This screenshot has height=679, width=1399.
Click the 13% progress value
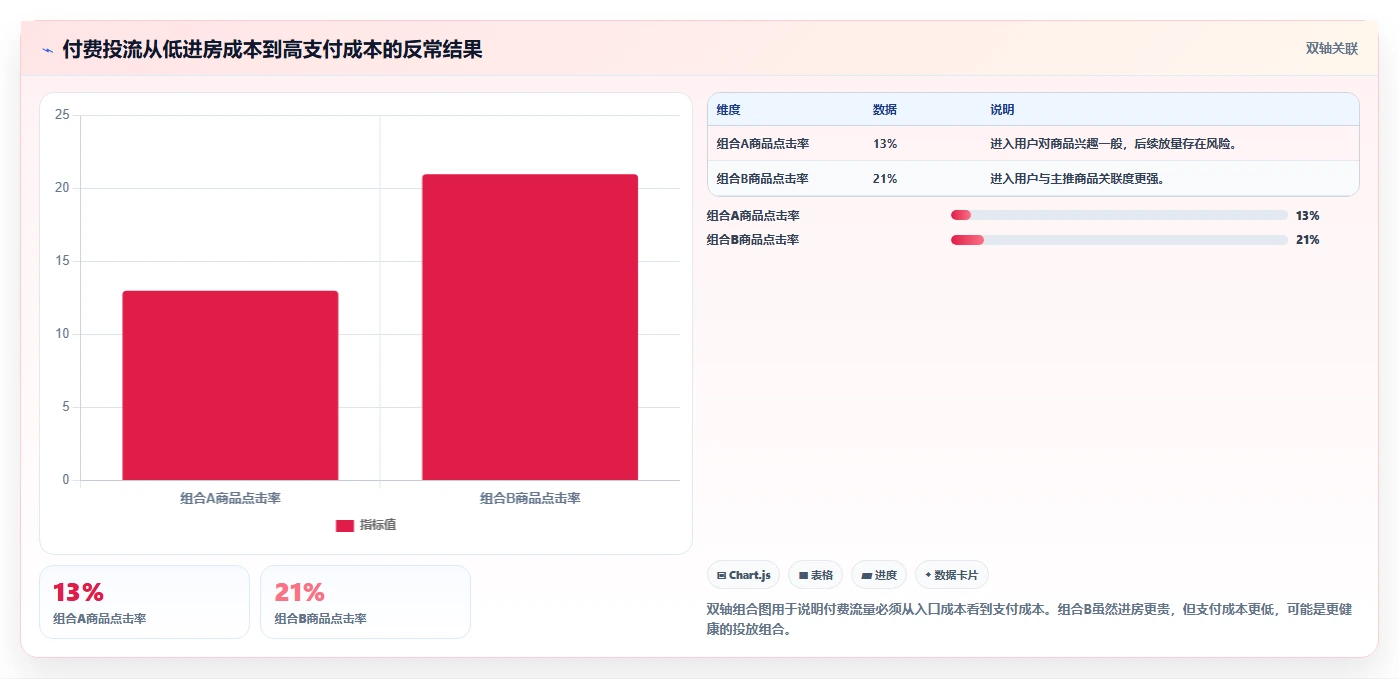(x=1307, y=215)
